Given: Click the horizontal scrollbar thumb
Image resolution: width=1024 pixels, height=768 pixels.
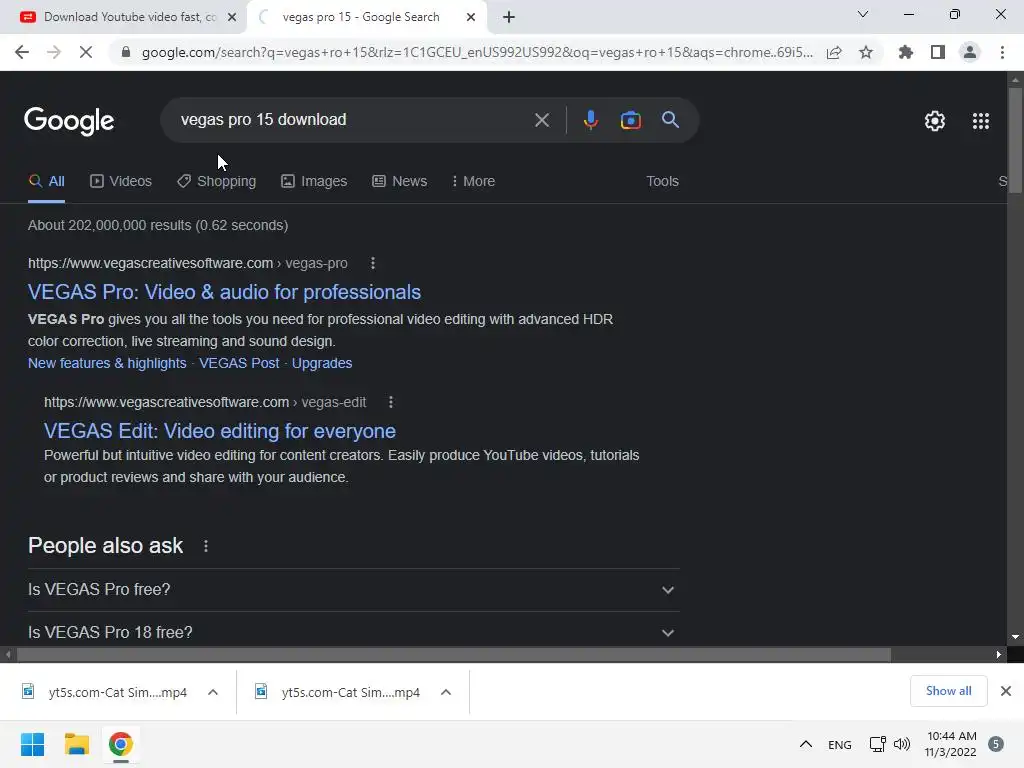Looking at the screenshot, I should coord(454,654).
